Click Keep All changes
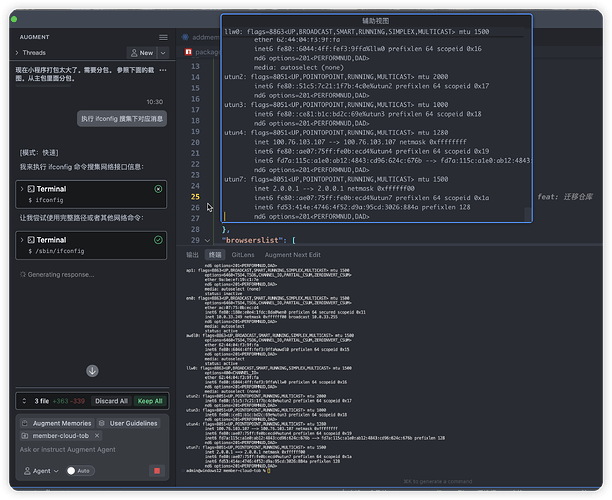The height and width of the screenshot is (500, 612). pos(150,401)
